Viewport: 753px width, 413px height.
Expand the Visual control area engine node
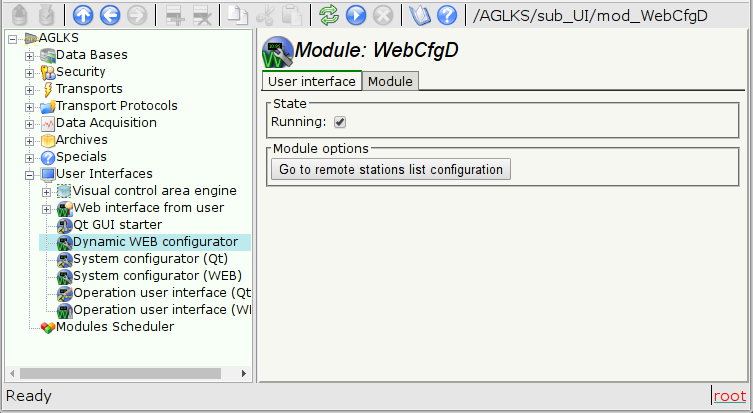(47, 191)
